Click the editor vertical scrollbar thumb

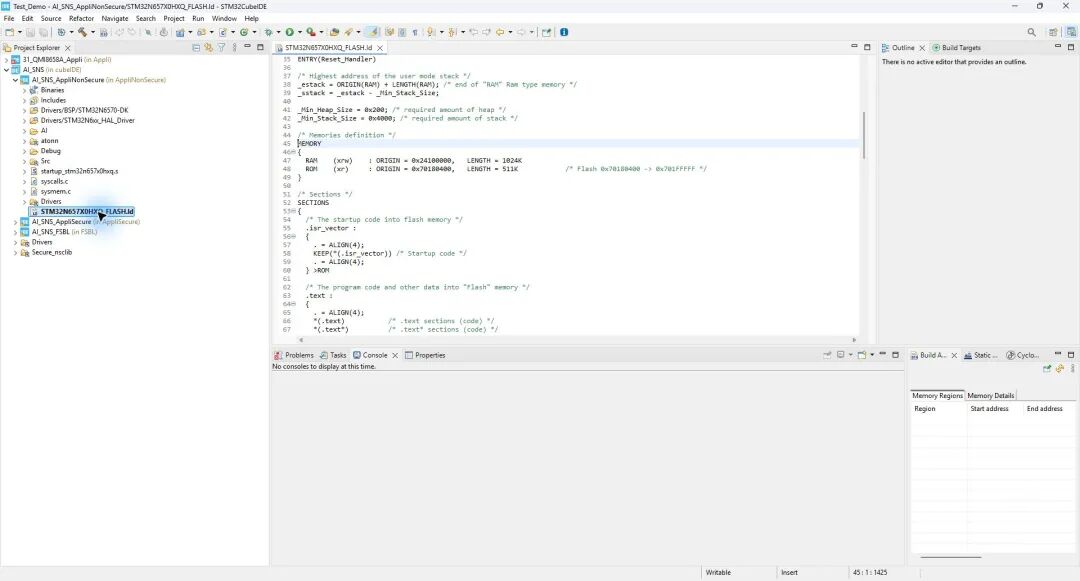click(x=863, y=135)
